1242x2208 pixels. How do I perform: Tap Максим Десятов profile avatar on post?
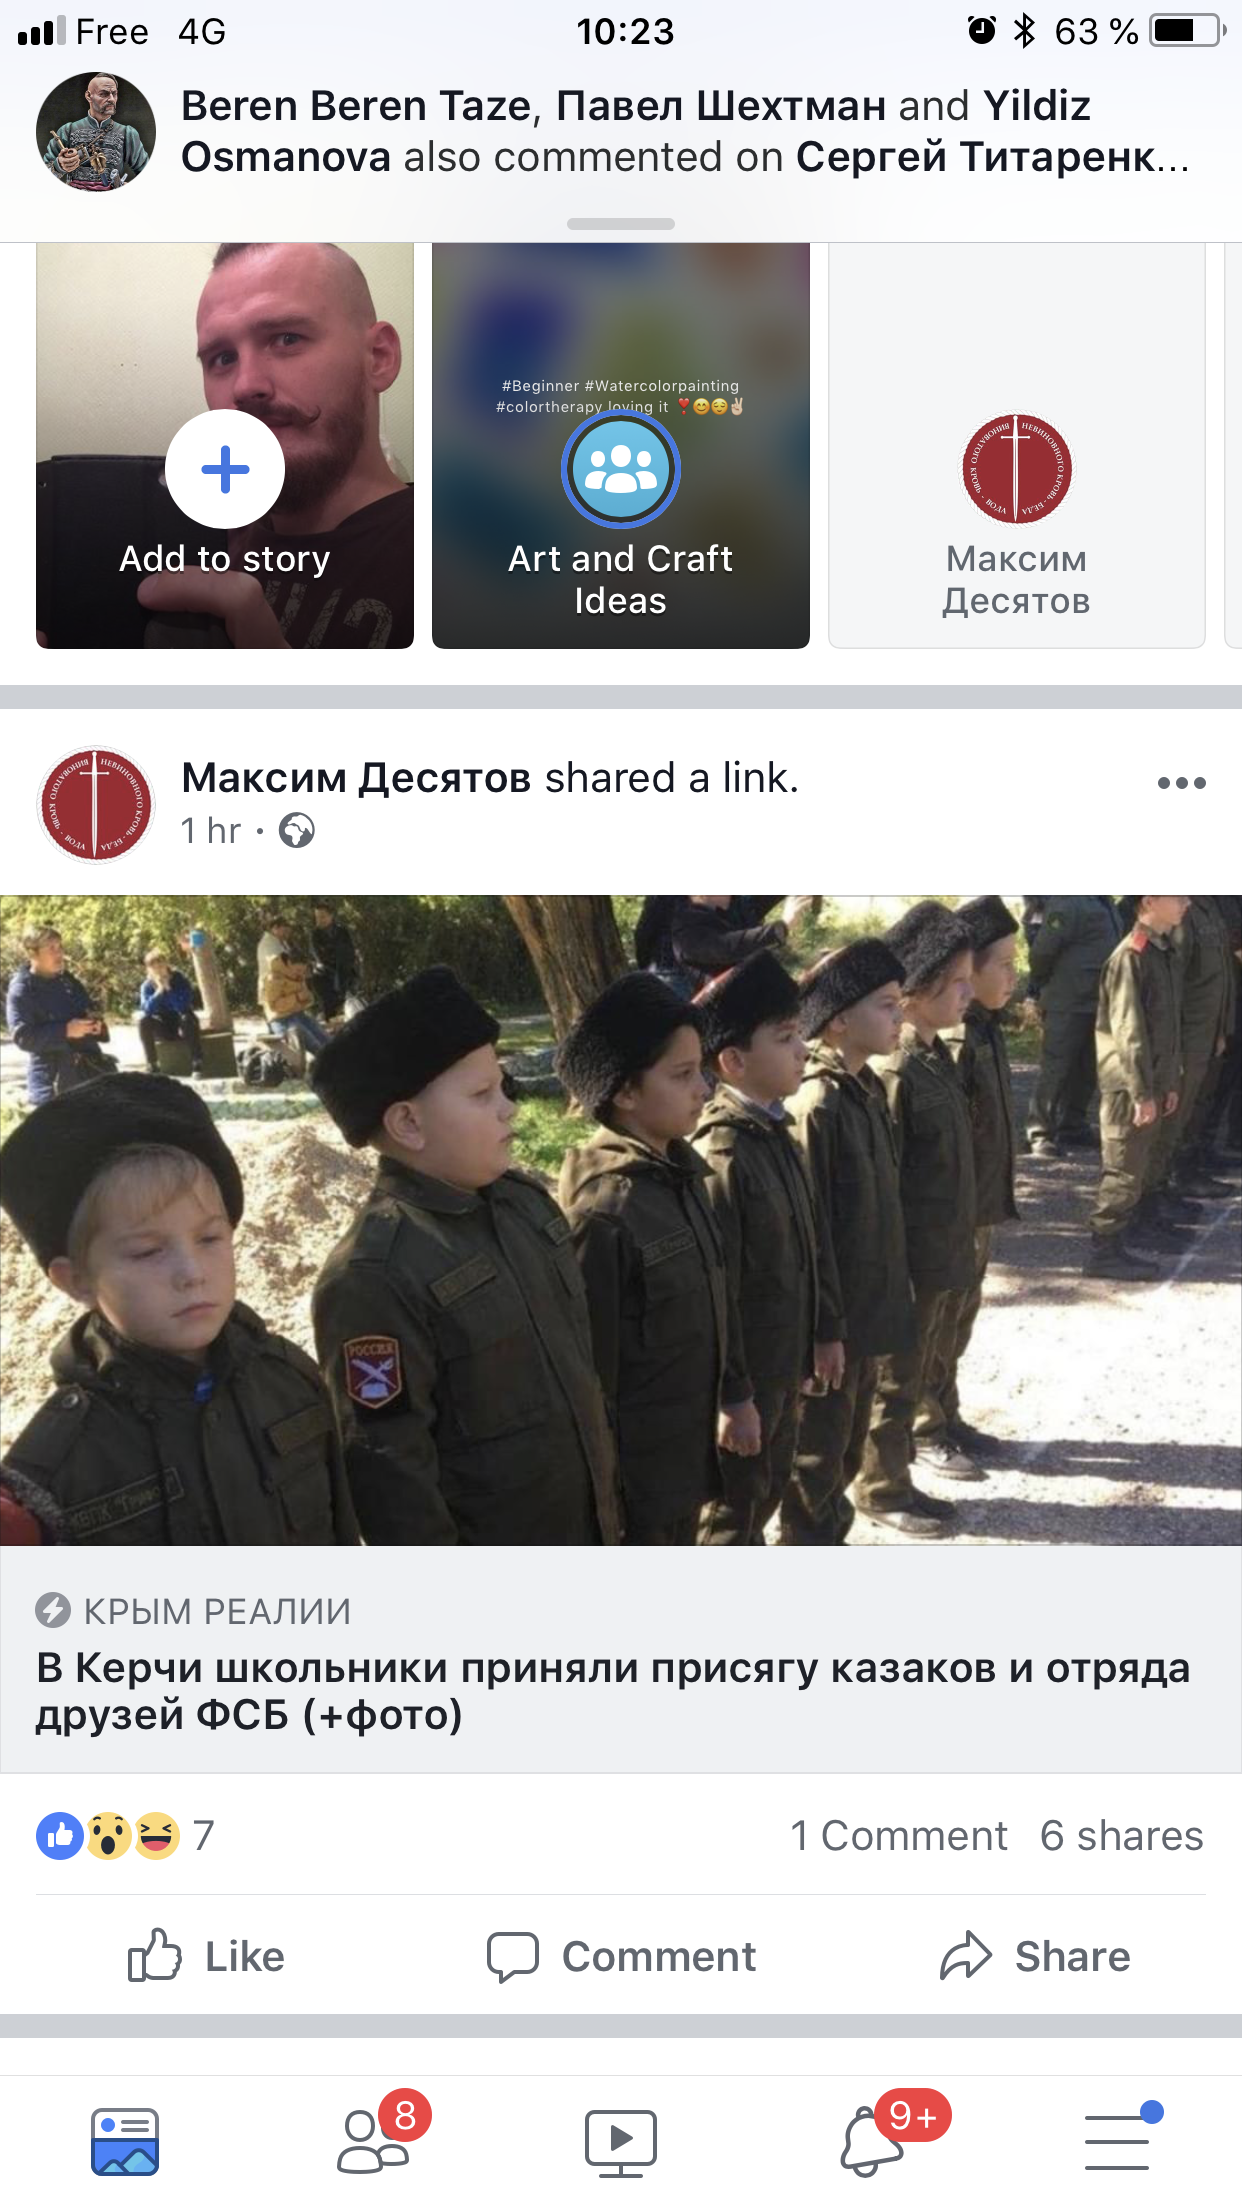96,804
